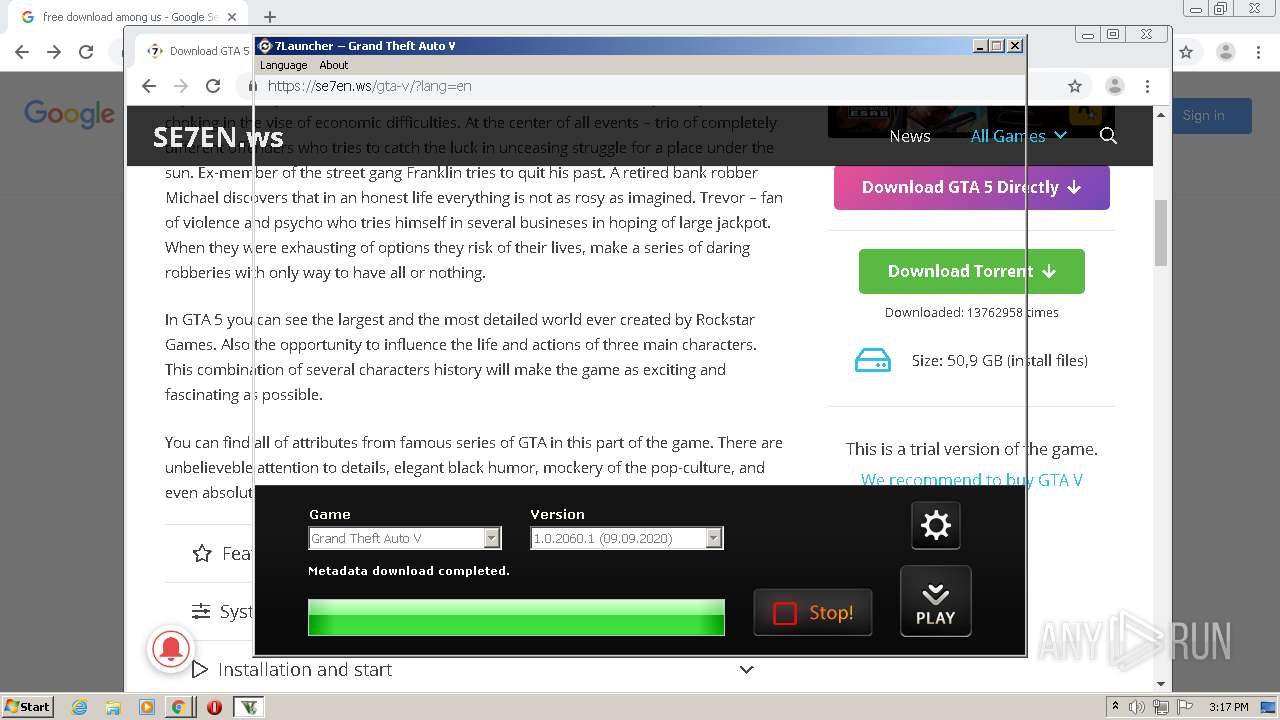Launch Internet Explorer from taskbar
The width and height of the screenshot is (1280, 720).
click(x=79, y=707)
